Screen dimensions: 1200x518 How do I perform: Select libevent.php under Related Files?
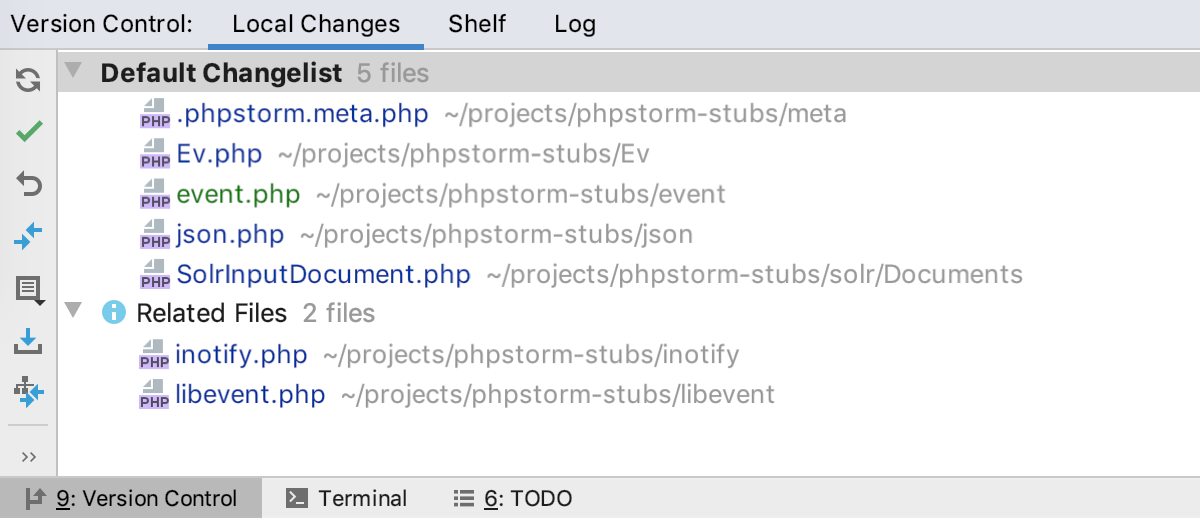click(x=250, y=394)
